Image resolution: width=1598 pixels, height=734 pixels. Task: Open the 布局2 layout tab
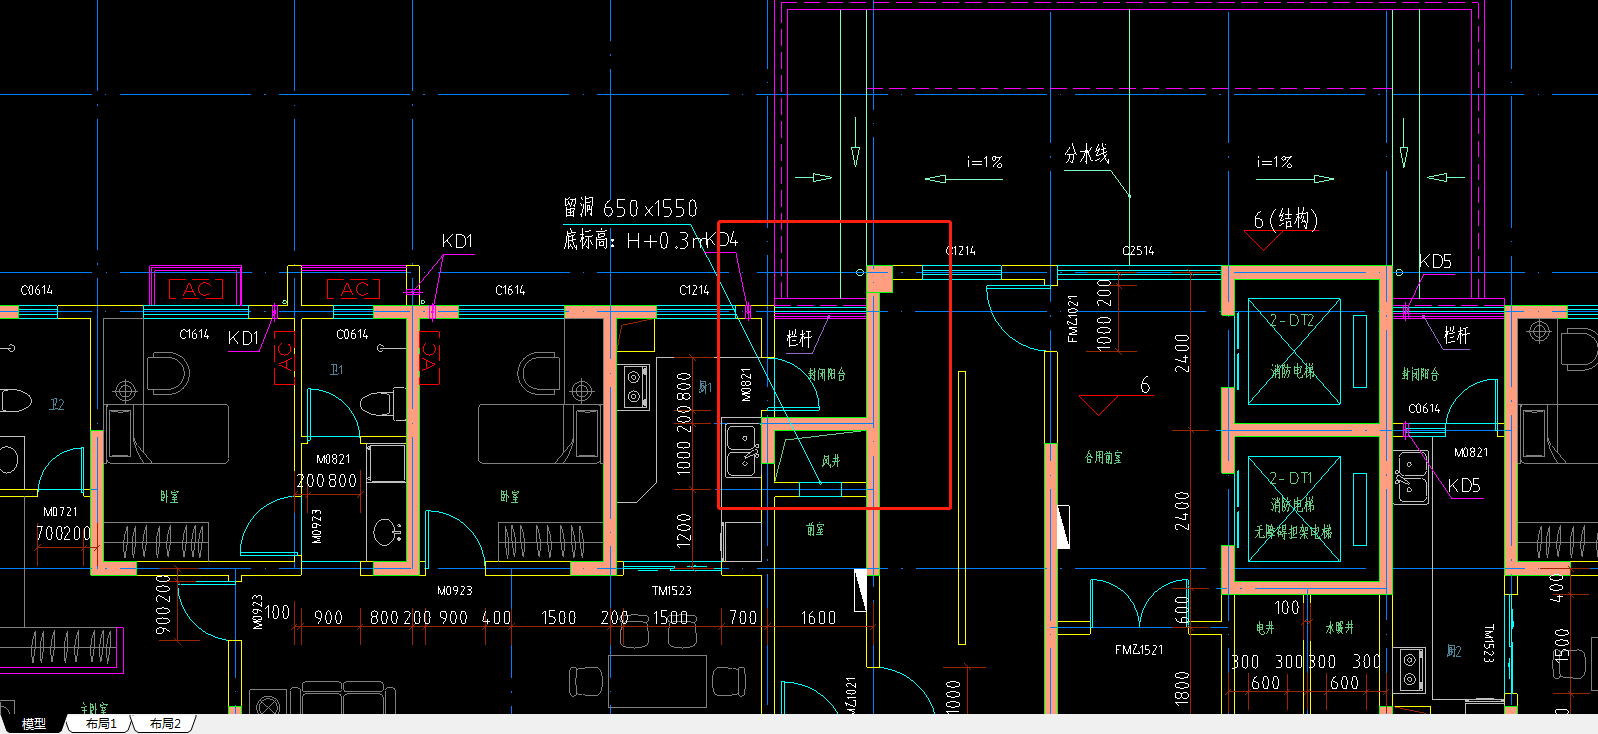click(x=165, y=724)
